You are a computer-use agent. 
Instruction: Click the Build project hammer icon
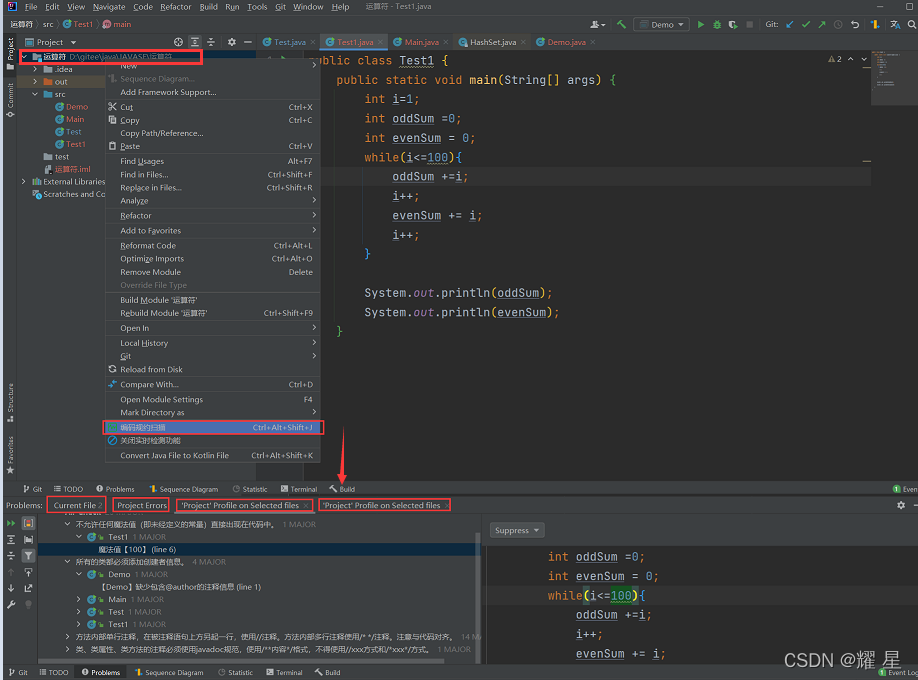point(621,25)
